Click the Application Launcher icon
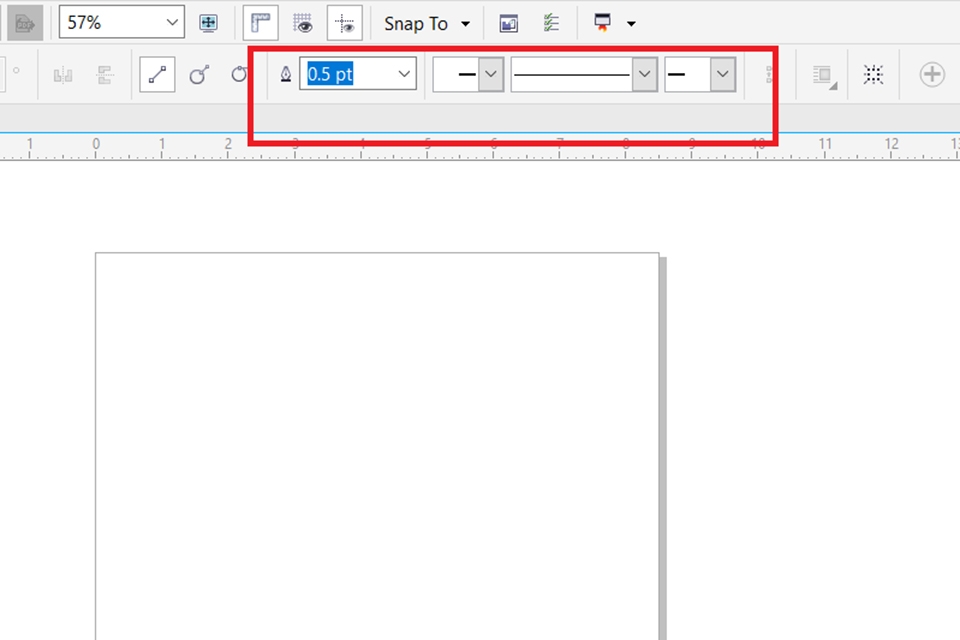 602,23
